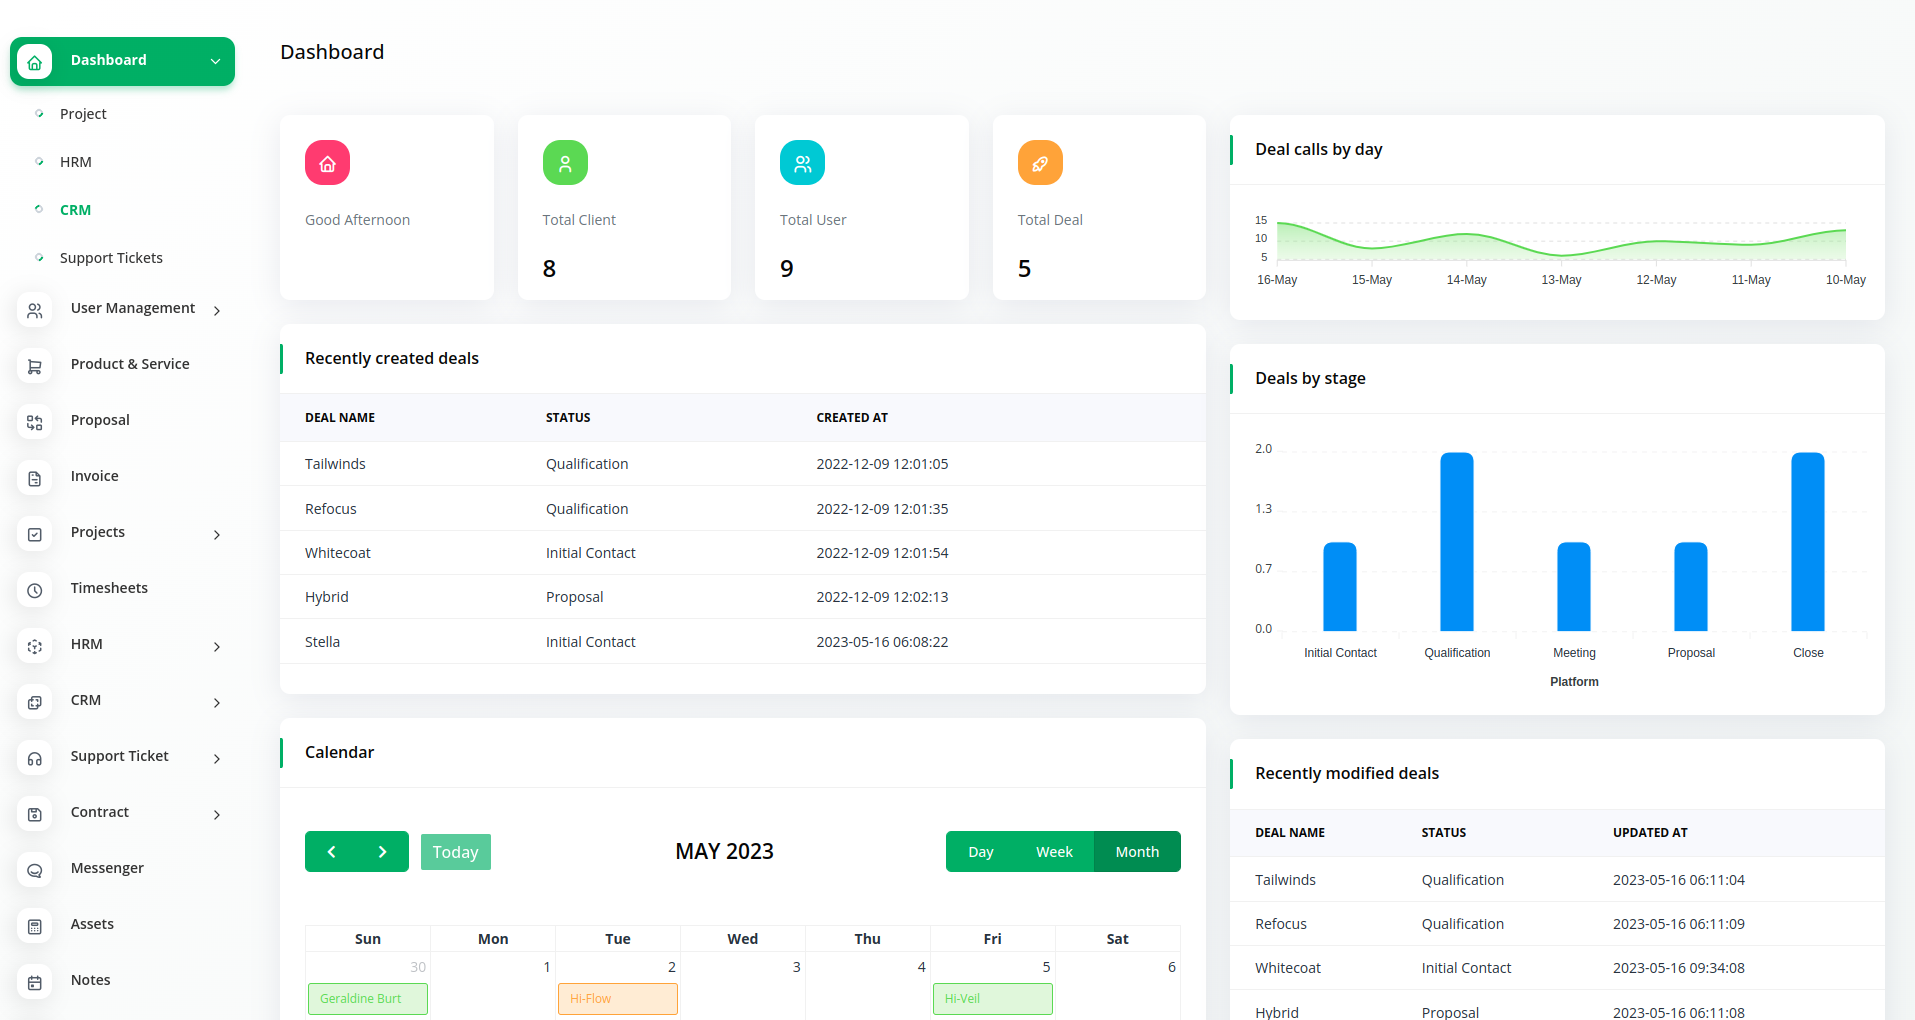Go to next month in calendar
Viewport: 1915px width, 1020px height.
tap(382, 852)
